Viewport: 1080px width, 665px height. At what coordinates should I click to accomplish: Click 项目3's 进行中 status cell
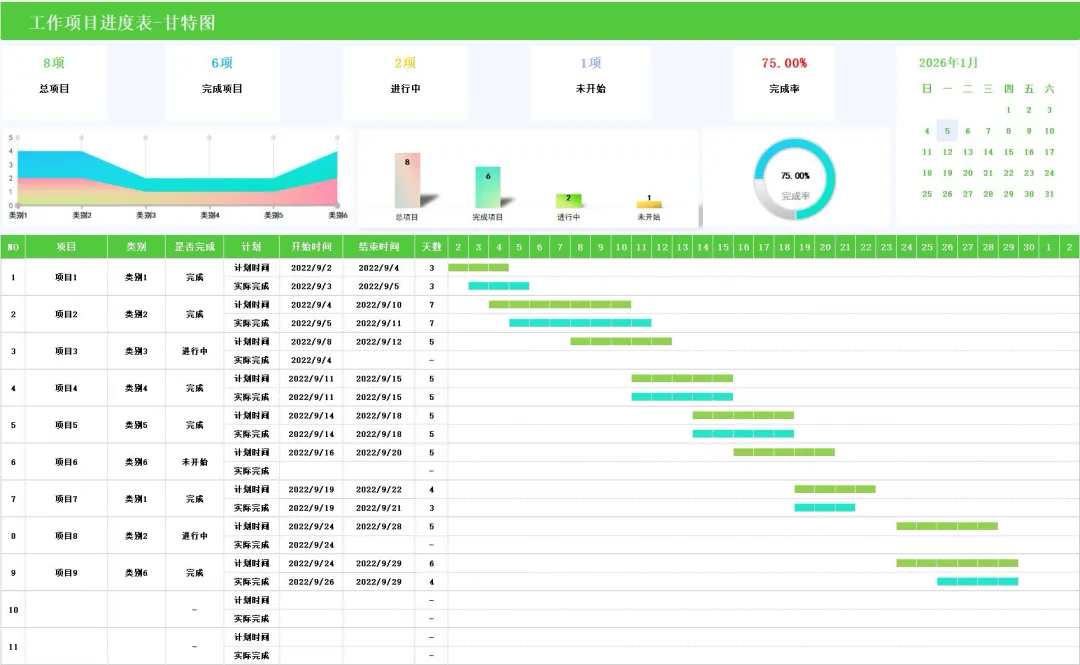click(194, 351)
